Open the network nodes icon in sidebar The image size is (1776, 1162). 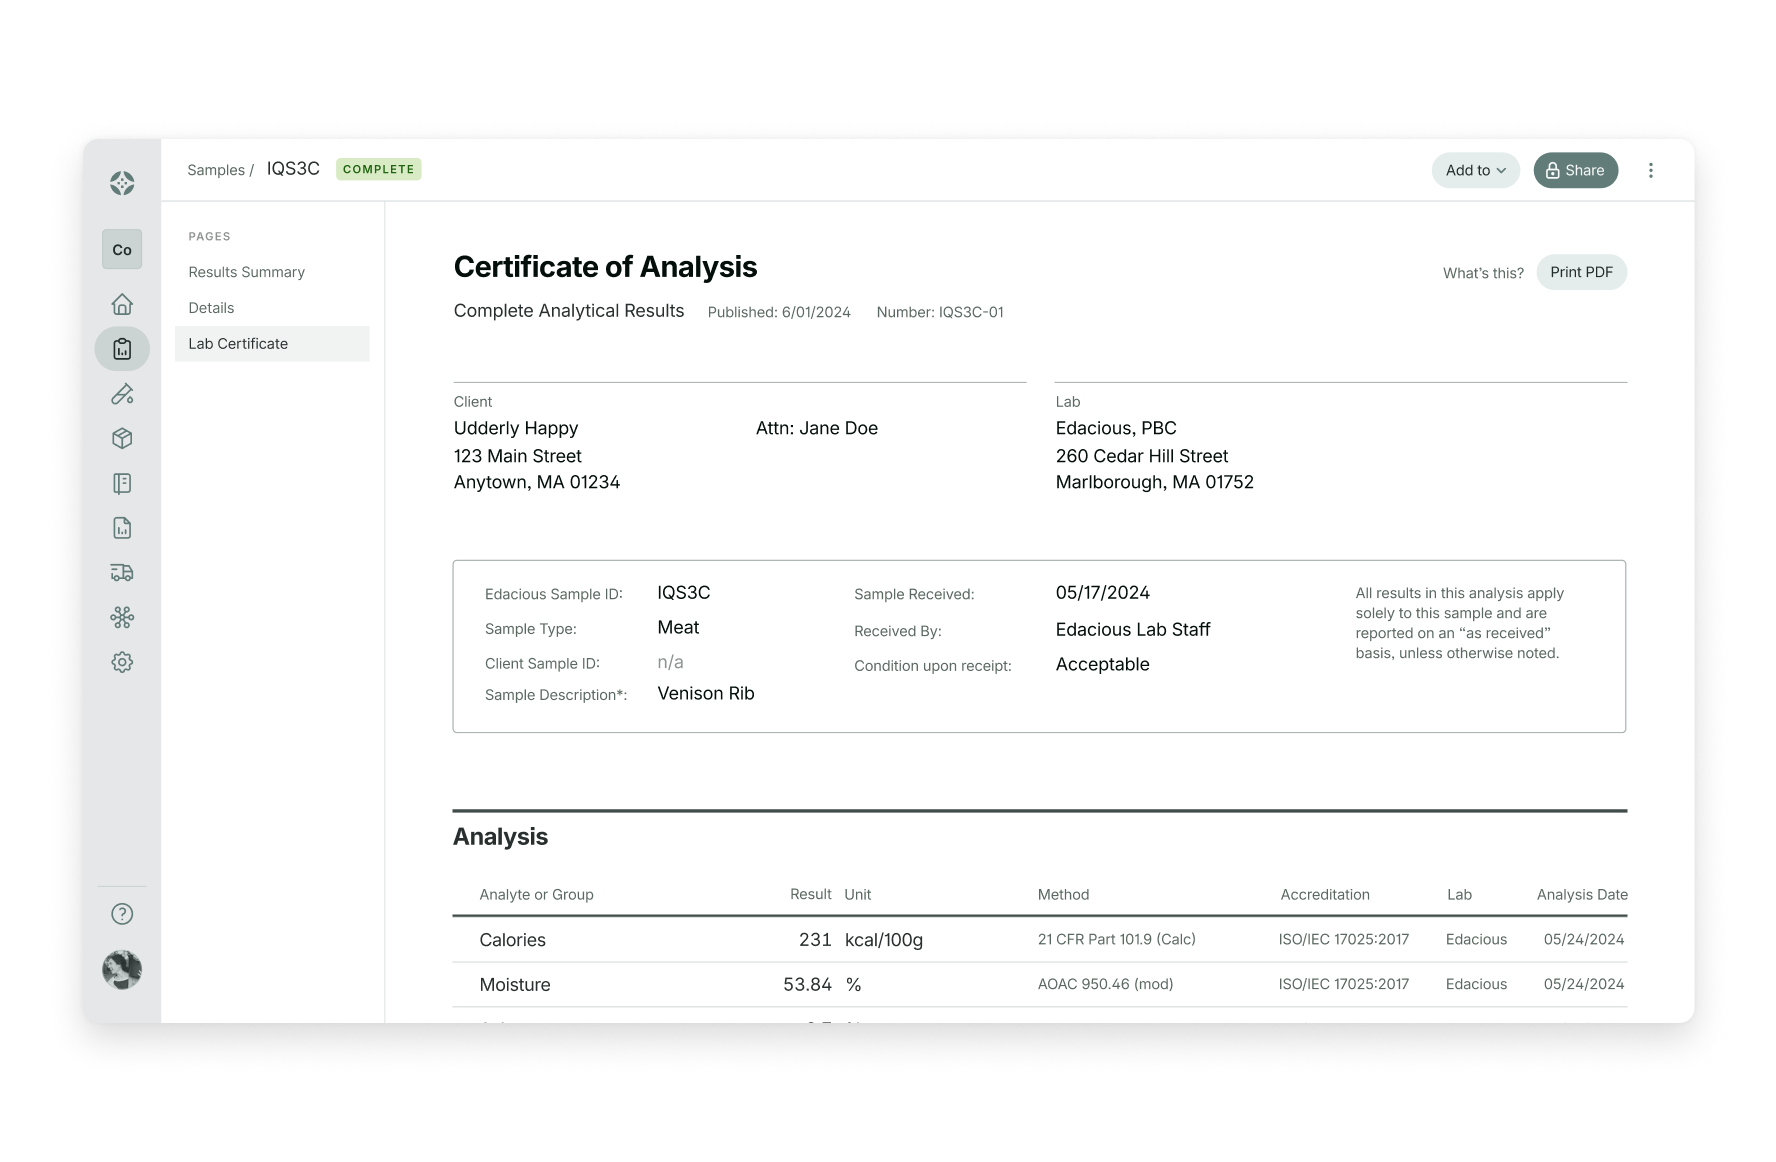(x=122, y=617)
